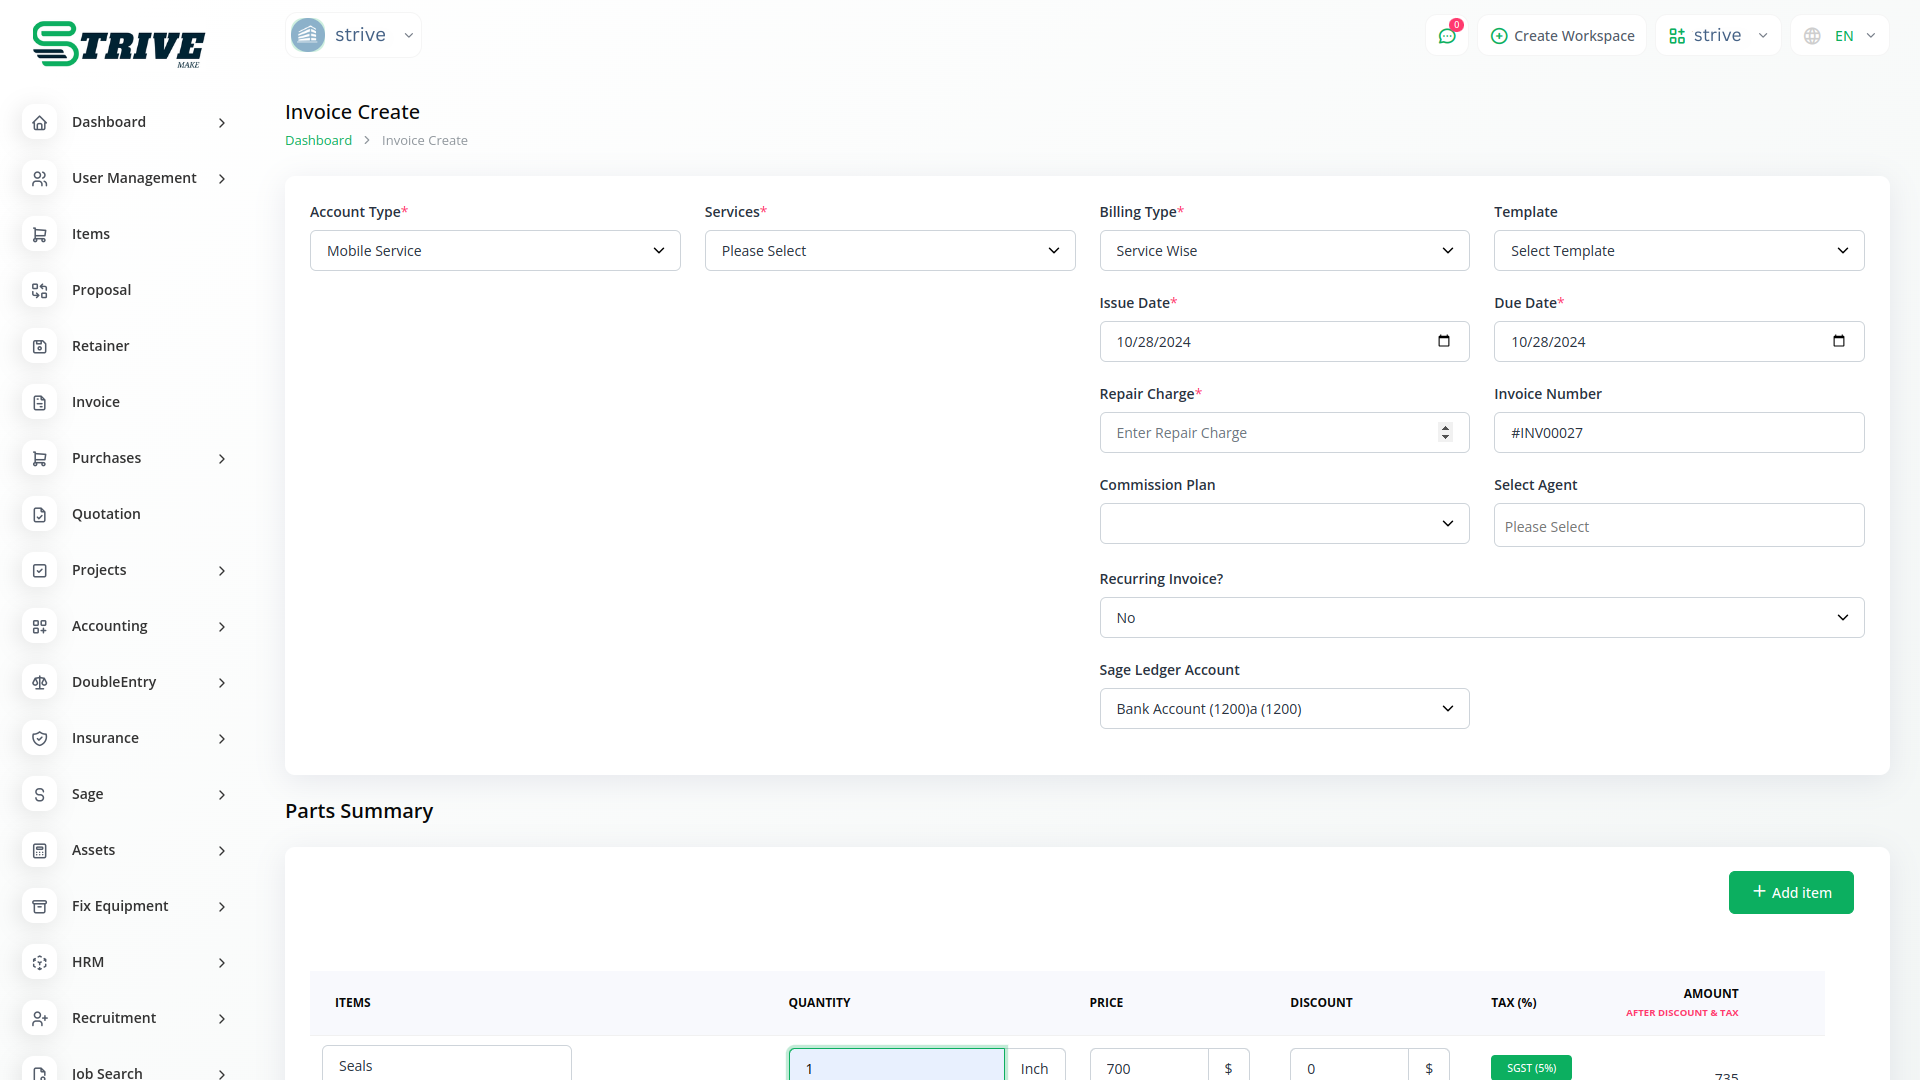Image resolution: width=1920 pixels, height=1080 pixels.
Task: Open the Issue Date calendar picker icon
Action: (1443, 341)
